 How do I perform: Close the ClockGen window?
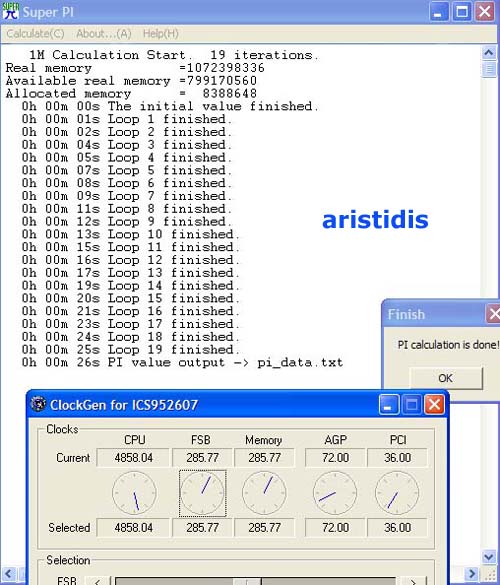pos(434,404)
